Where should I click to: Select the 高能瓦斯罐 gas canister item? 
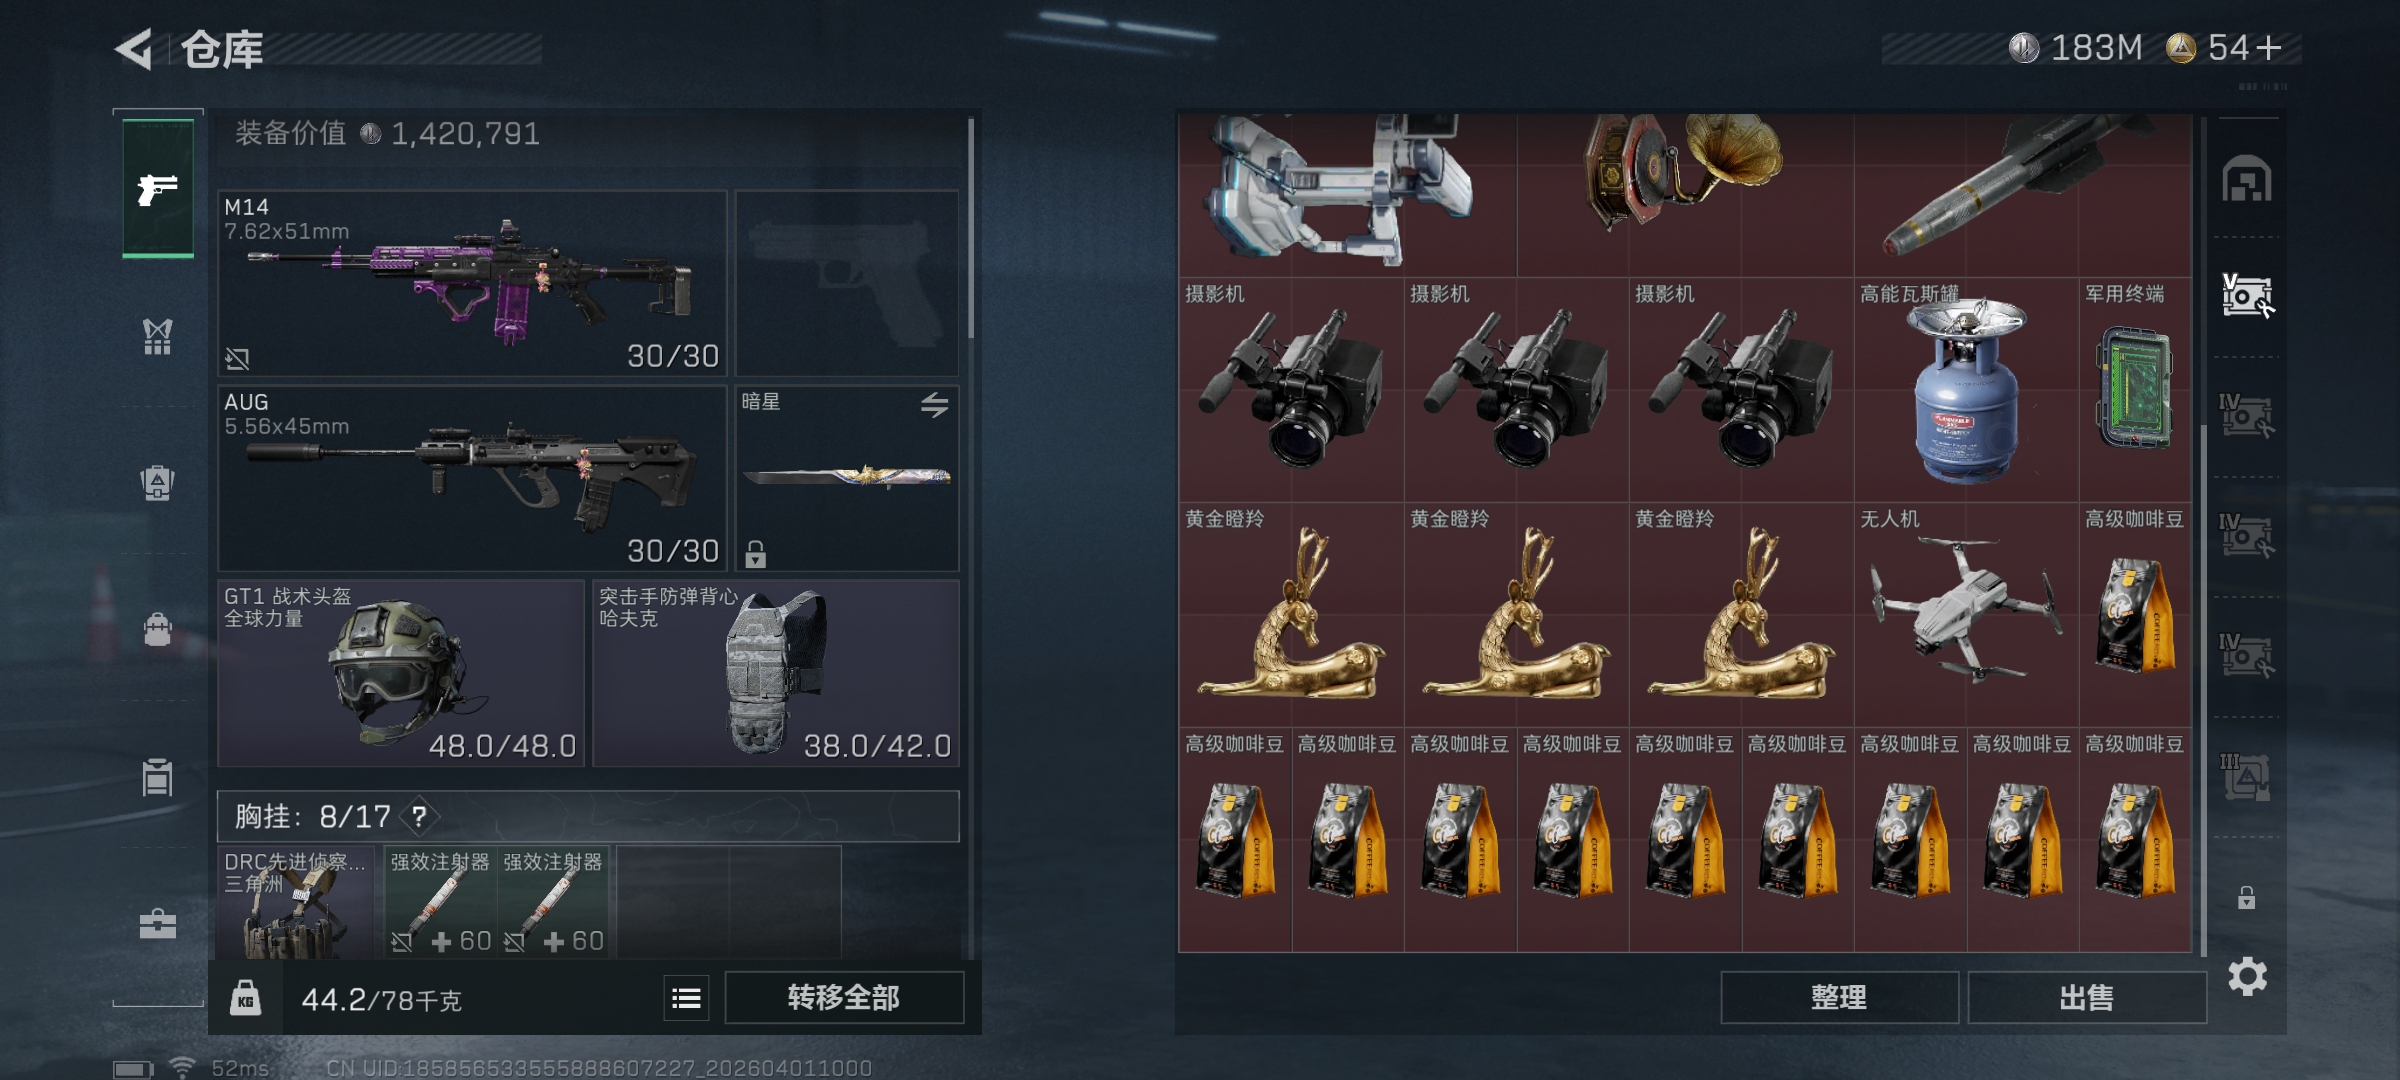click(x=1966, y=390)
